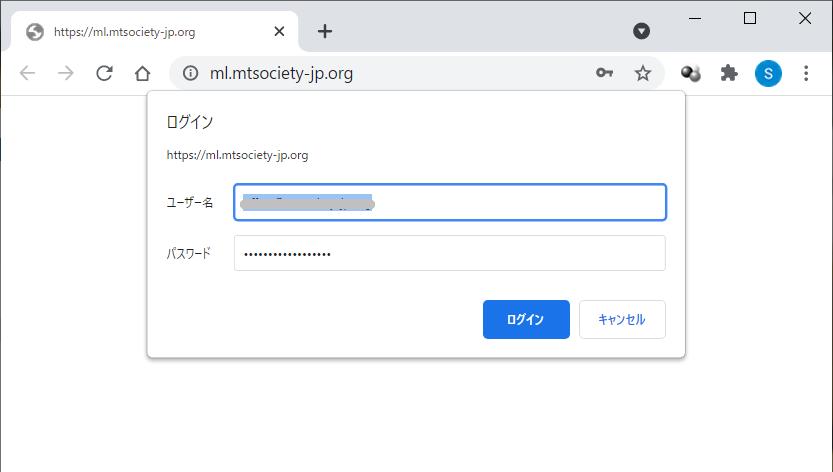Click the reload page icon
Viewport: 833px width, 472px height.
coord(104,73)
